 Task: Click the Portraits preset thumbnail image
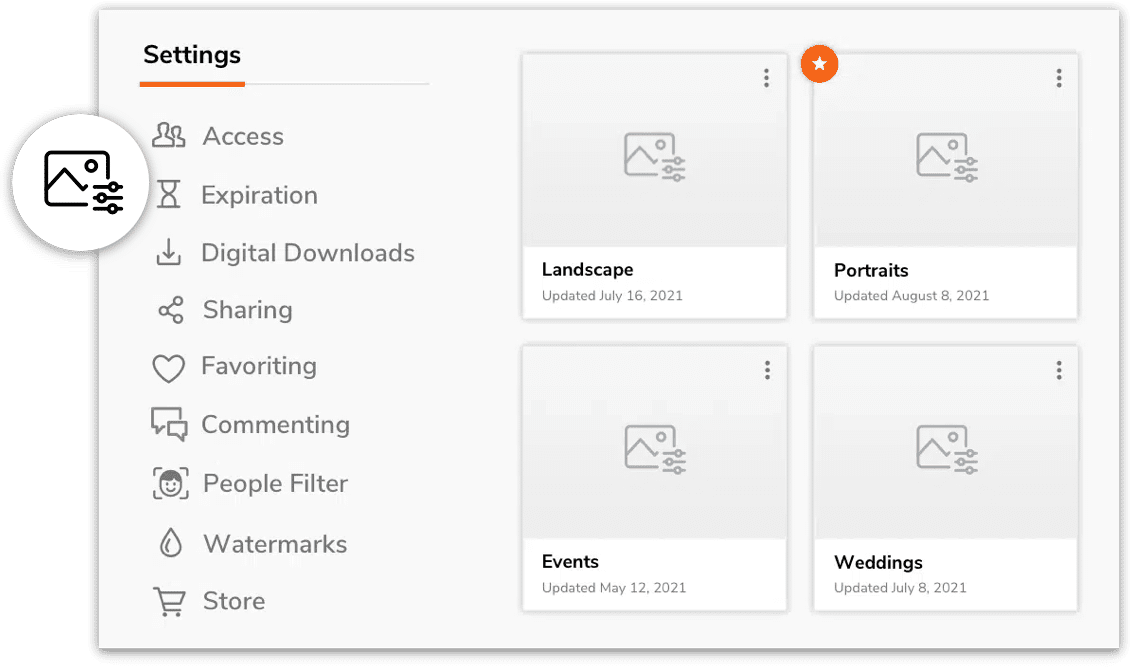point(946,151)
